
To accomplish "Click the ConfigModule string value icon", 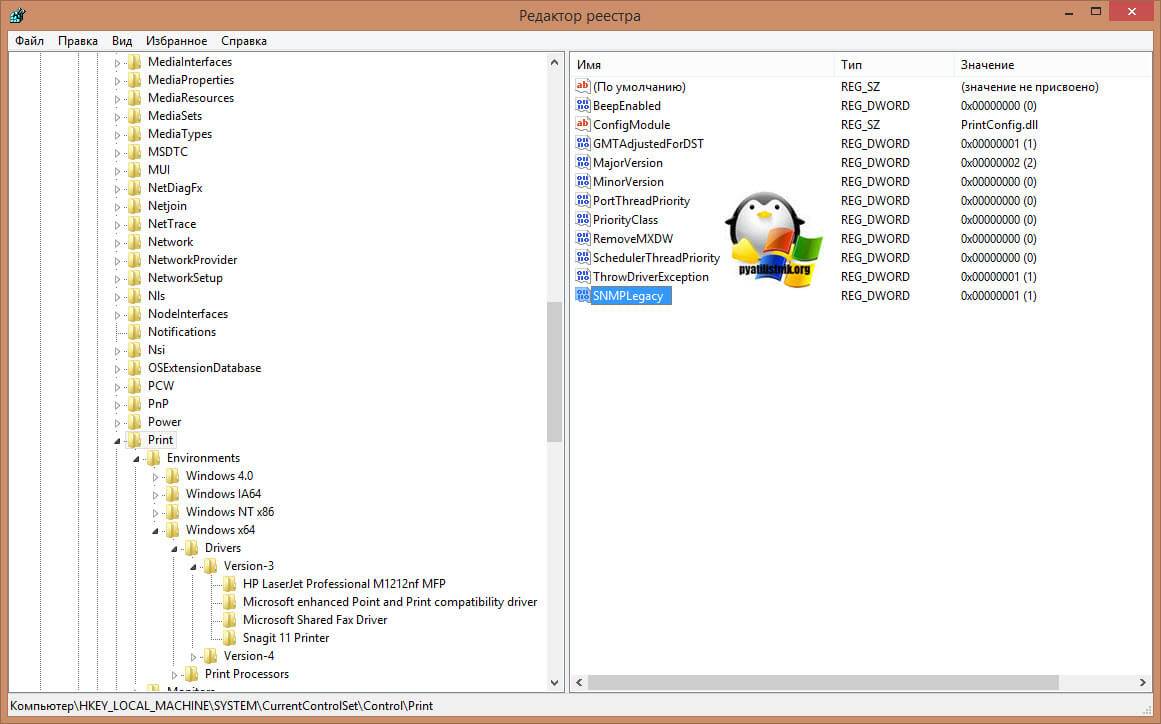I will pos(584,125).
